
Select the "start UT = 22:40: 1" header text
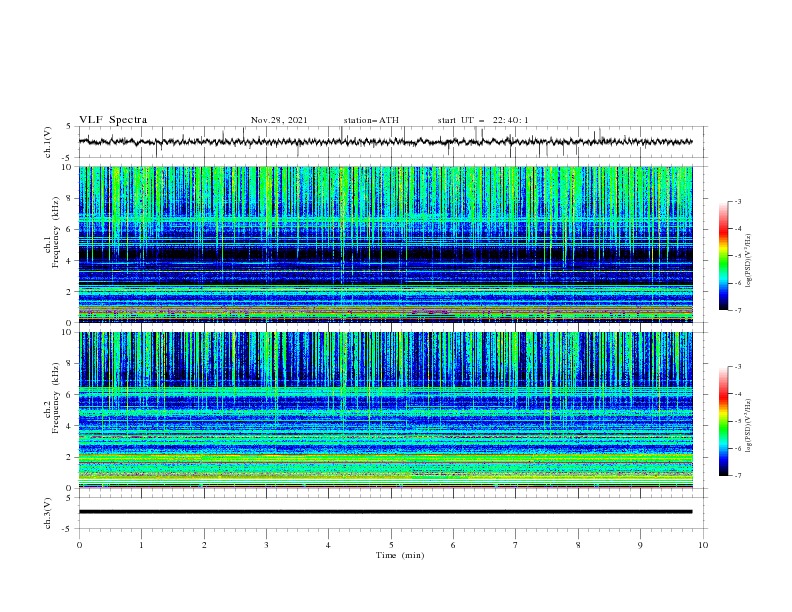(483, 120)
